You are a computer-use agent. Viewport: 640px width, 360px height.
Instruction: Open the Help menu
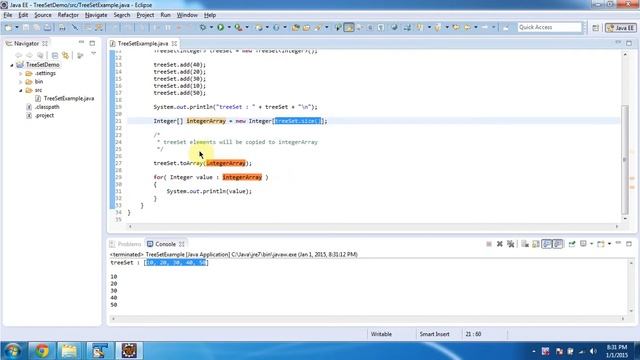pos(210,15)
